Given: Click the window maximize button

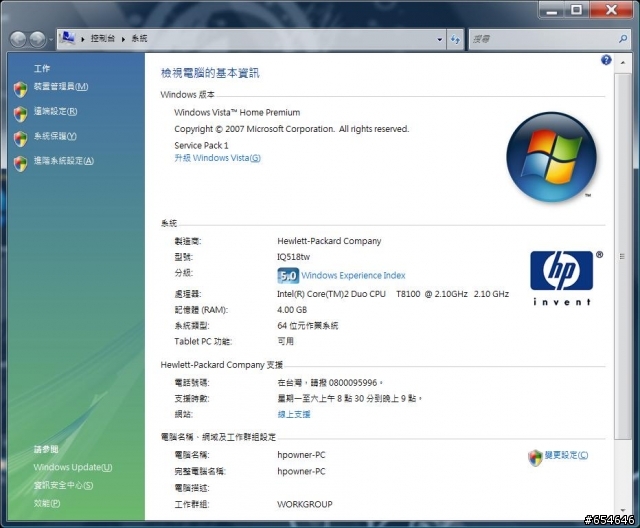Looking at the screenshot, I should coord(576,10).
